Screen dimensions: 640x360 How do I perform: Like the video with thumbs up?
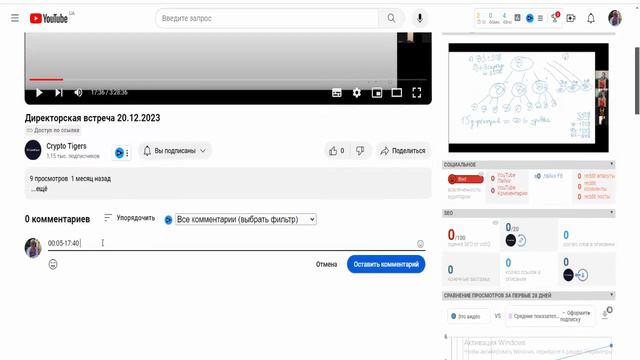coord(337,151)
